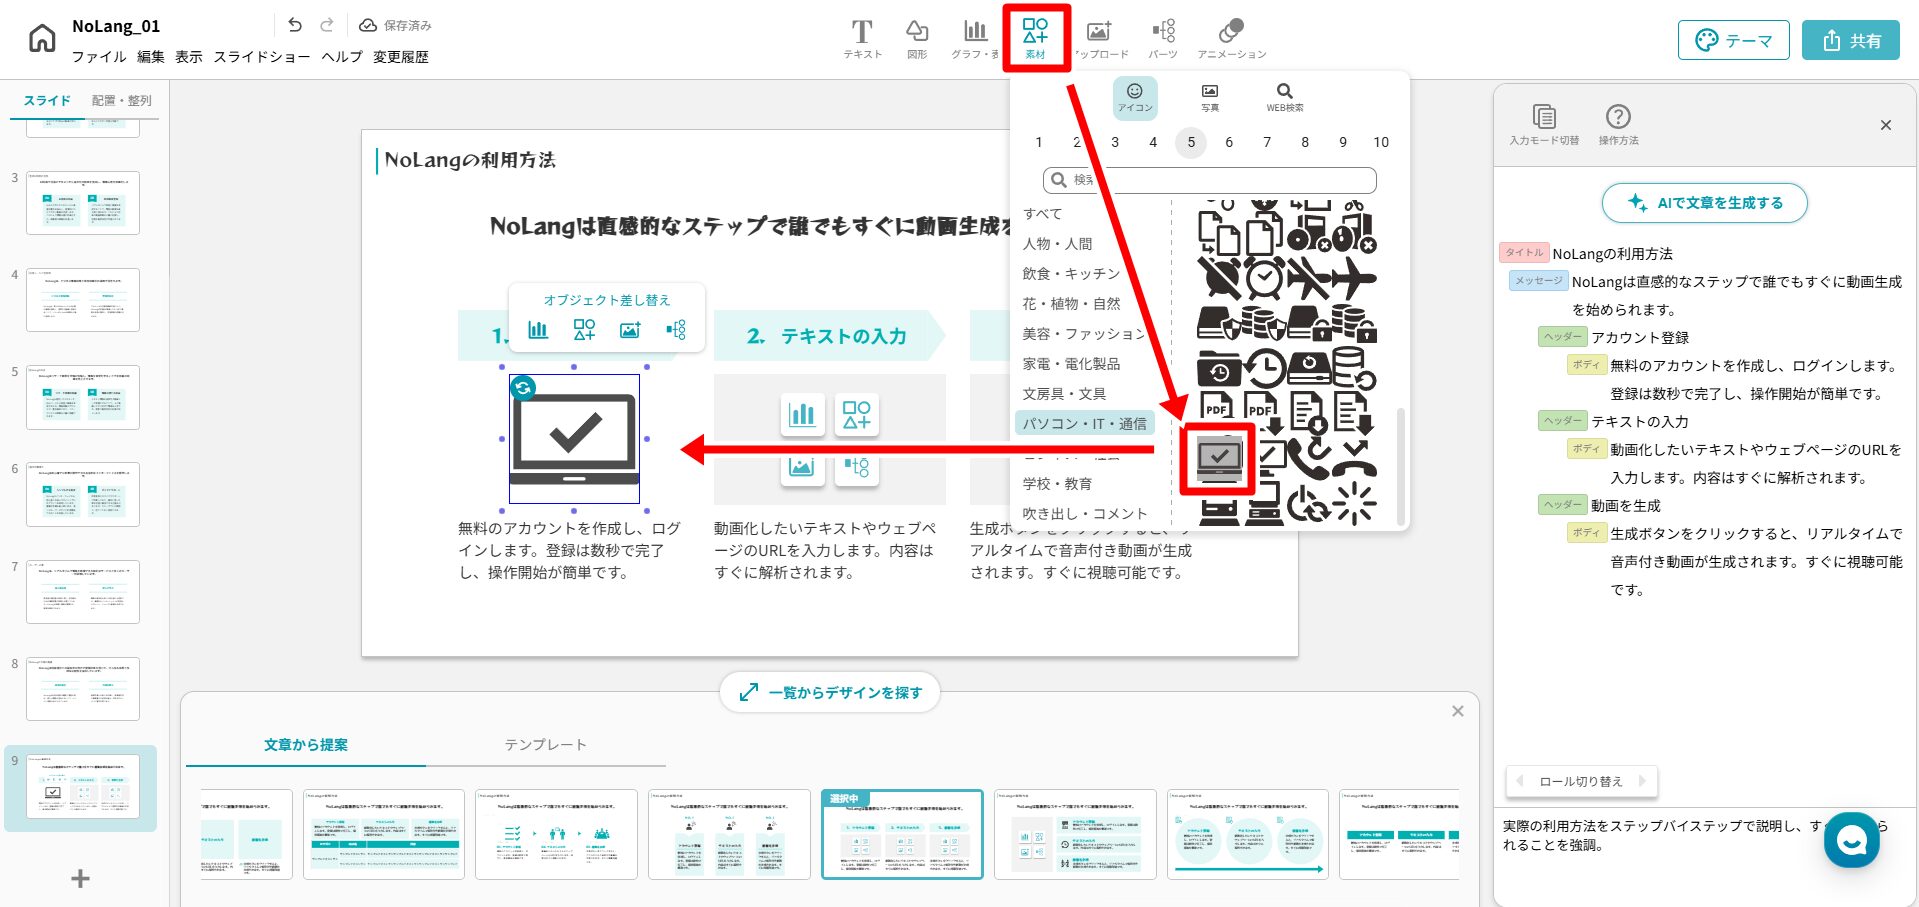The width and height of the screenshot is (1919, 907).
Task: Close the right text panel
Action: tap(1886, 125)
